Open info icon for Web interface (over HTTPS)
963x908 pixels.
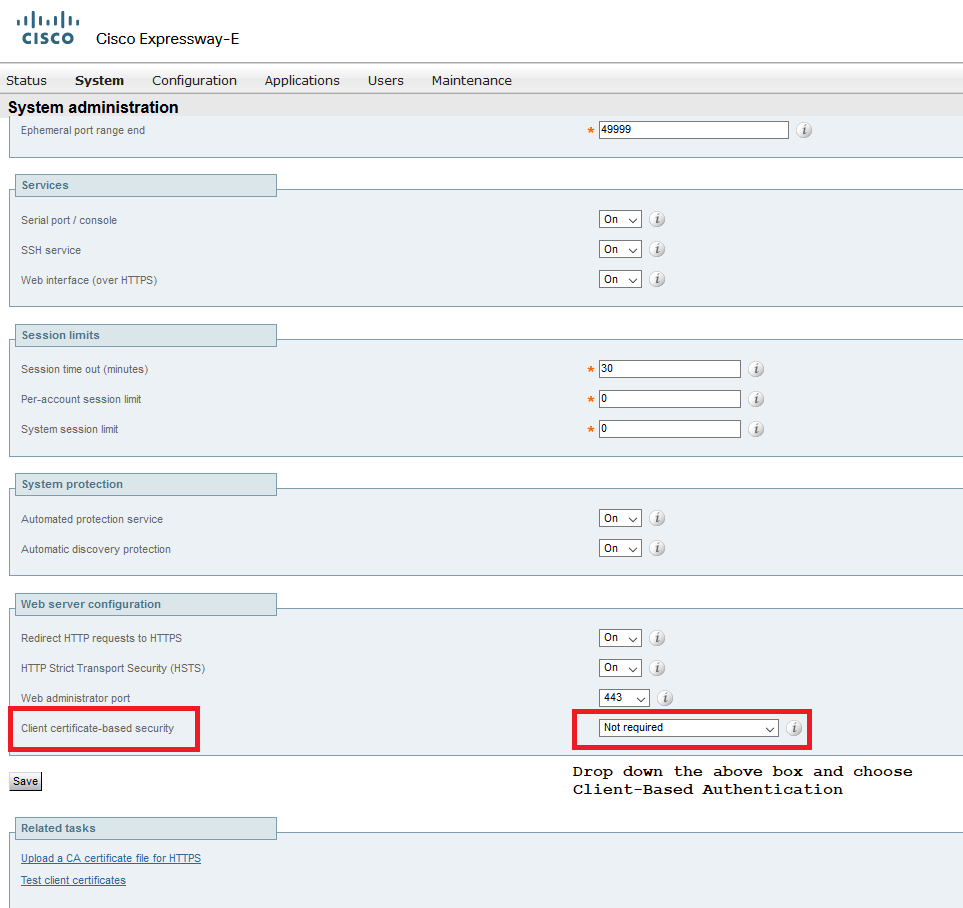pos(657,280)
